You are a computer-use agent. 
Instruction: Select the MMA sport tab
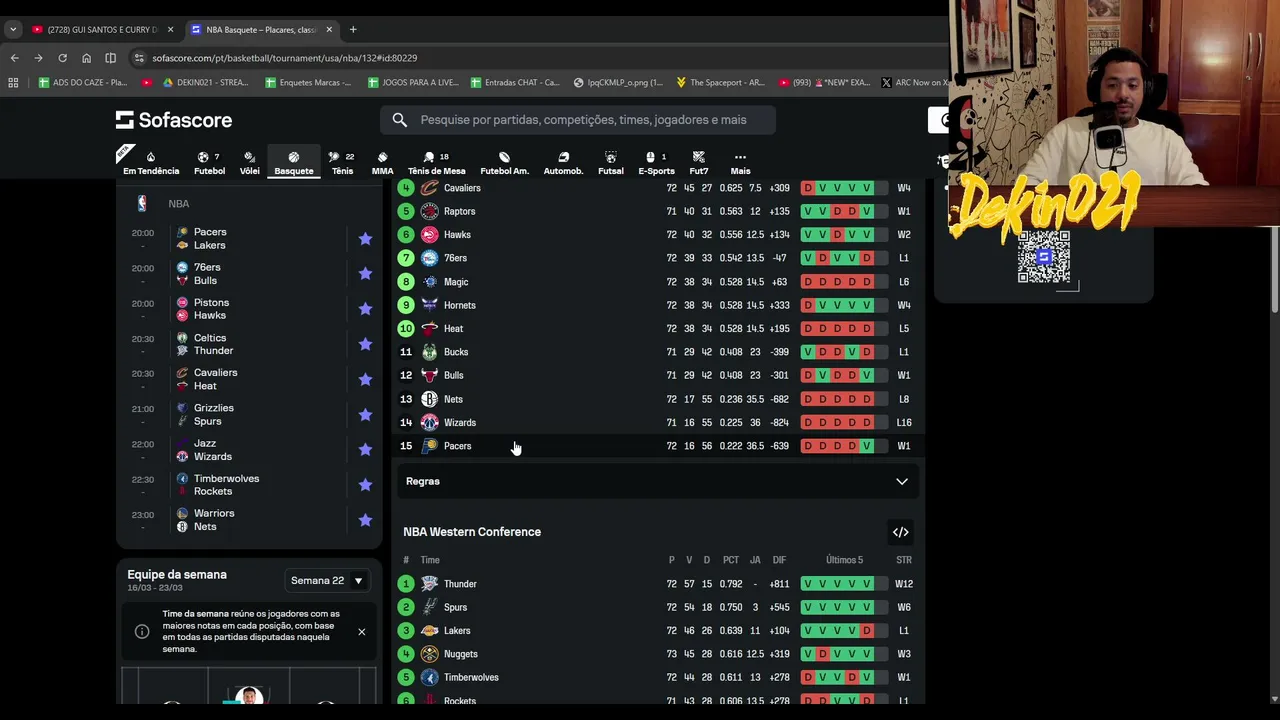(382, 163)
